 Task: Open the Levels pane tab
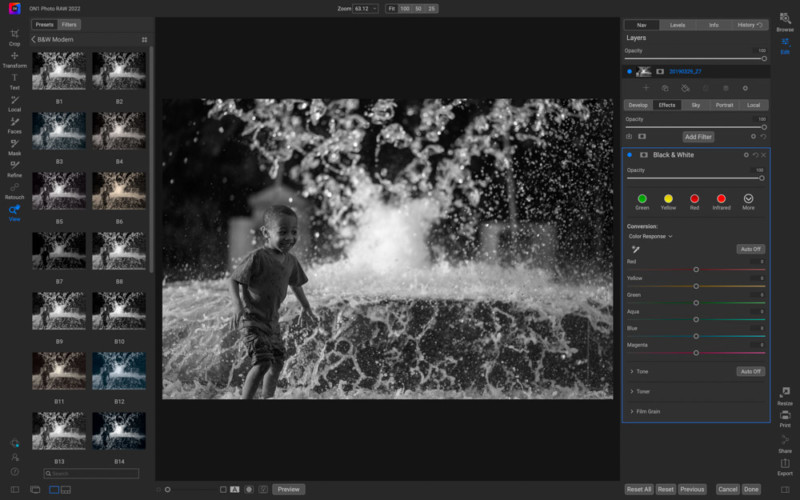click(678, 25)
